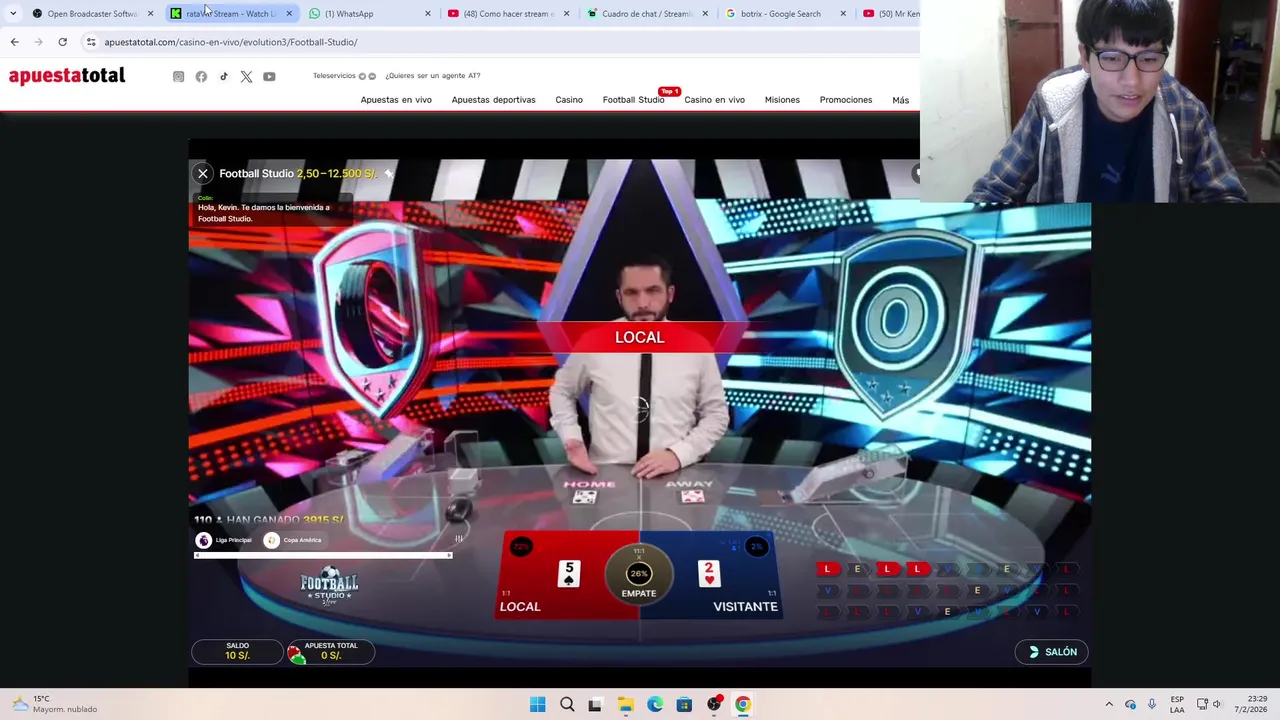
Task: Open the apuestatotal Facebook icon
Action: [201, 76]
